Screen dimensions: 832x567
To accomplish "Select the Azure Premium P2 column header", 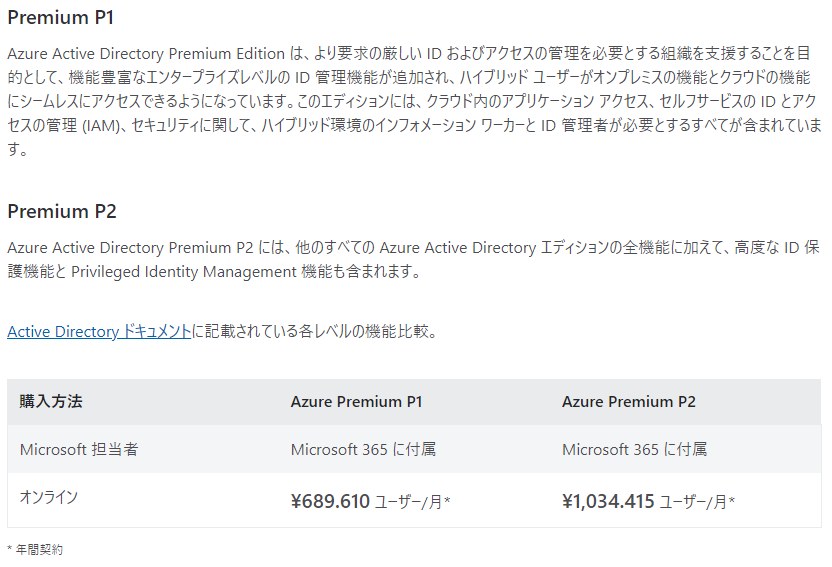I will point(629,402).
